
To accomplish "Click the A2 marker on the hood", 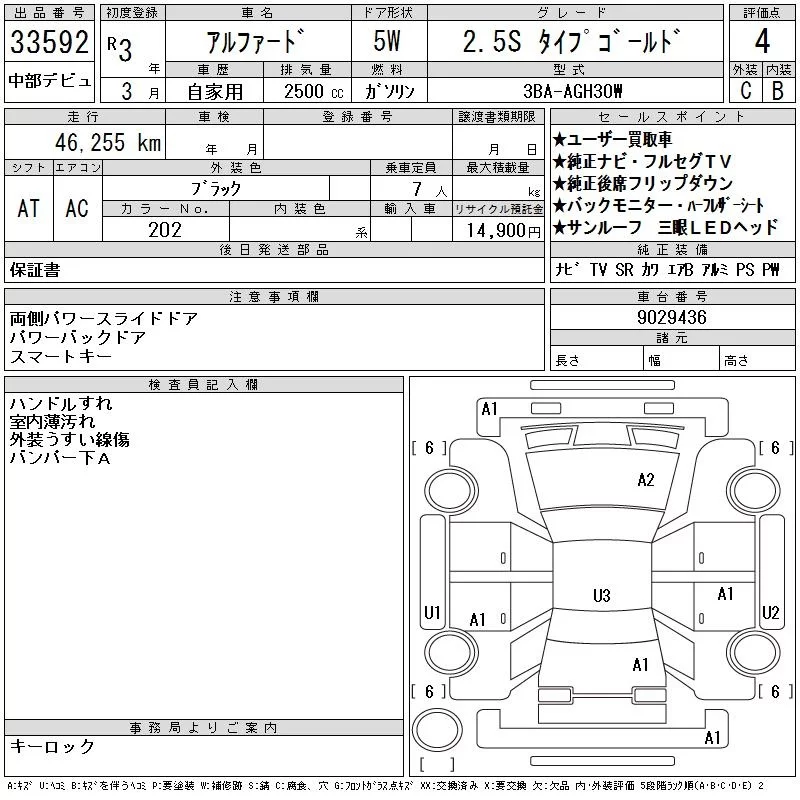I will [646, 480].
